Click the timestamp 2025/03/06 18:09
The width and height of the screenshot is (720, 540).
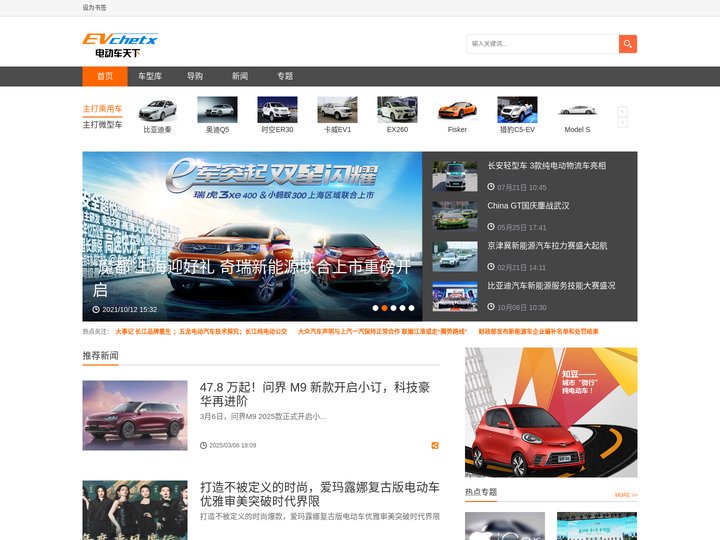233,445
